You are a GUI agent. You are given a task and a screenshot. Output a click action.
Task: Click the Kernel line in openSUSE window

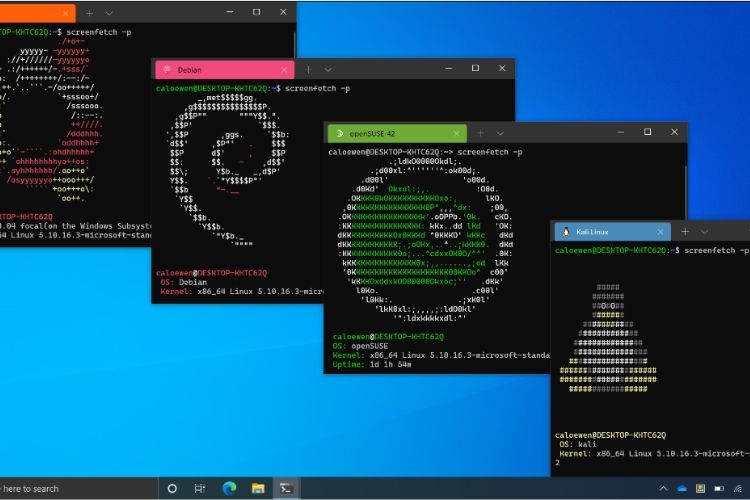tap(441, 356)
